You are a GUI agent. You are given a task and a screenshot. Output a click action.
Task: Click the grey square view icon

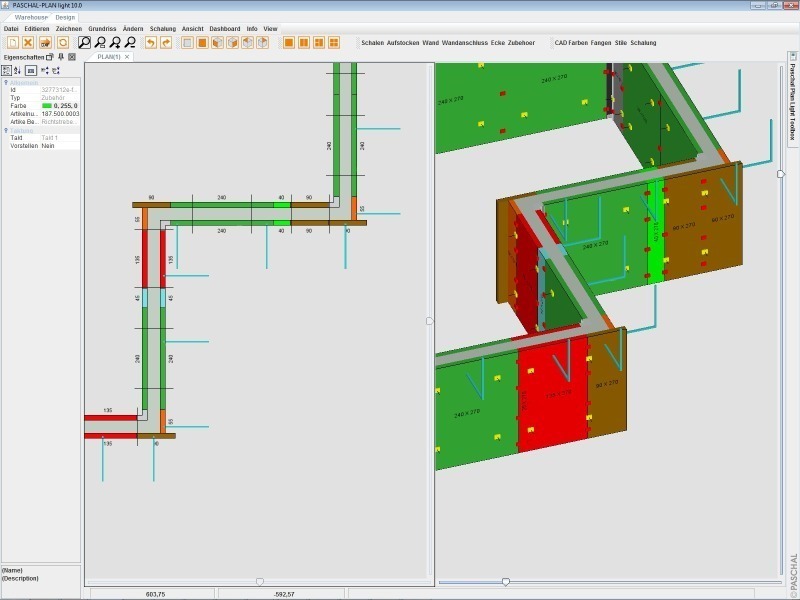click(187, 43)
